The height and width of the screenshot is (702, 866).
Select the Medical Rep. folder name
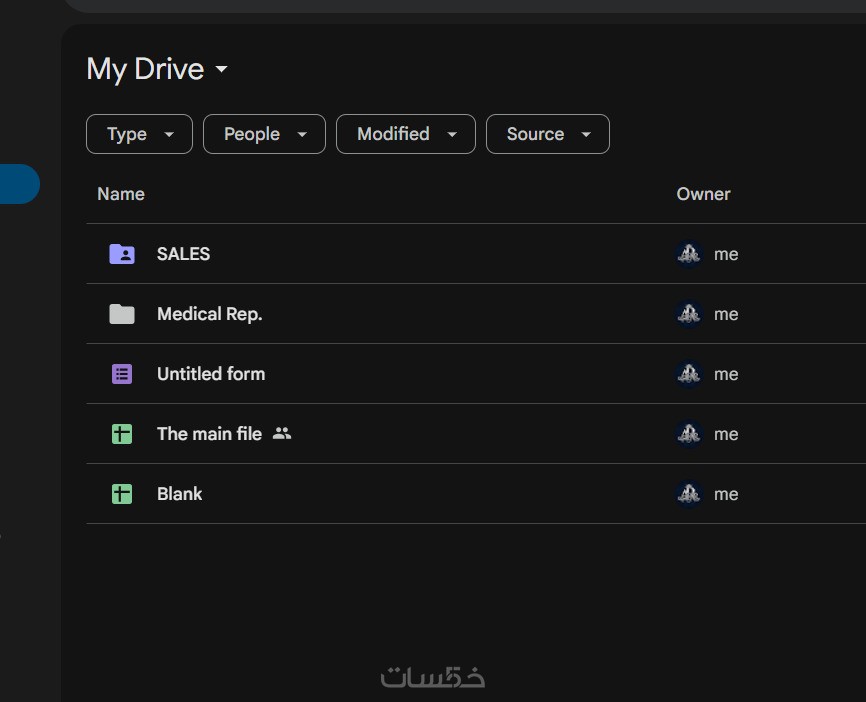pos(210,314)
